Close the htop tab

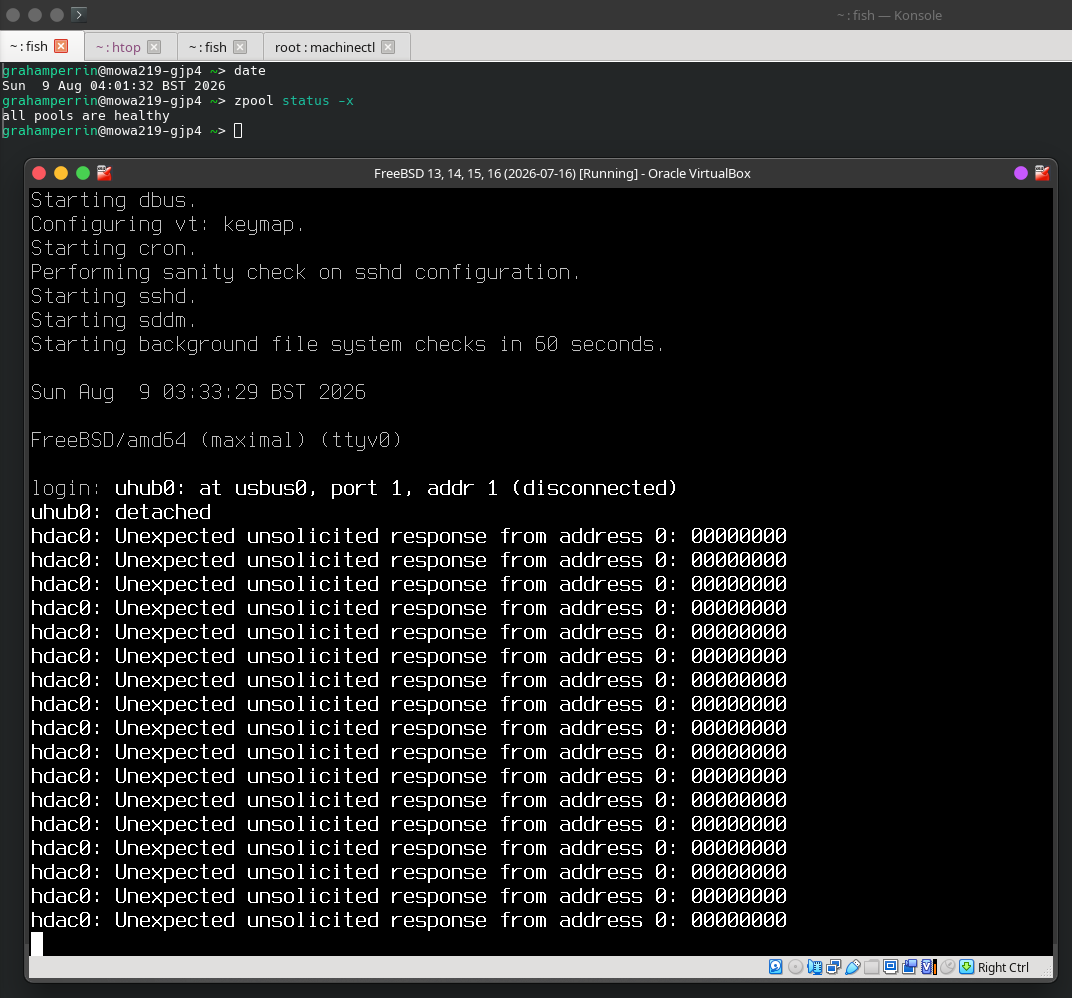[155, 47]
